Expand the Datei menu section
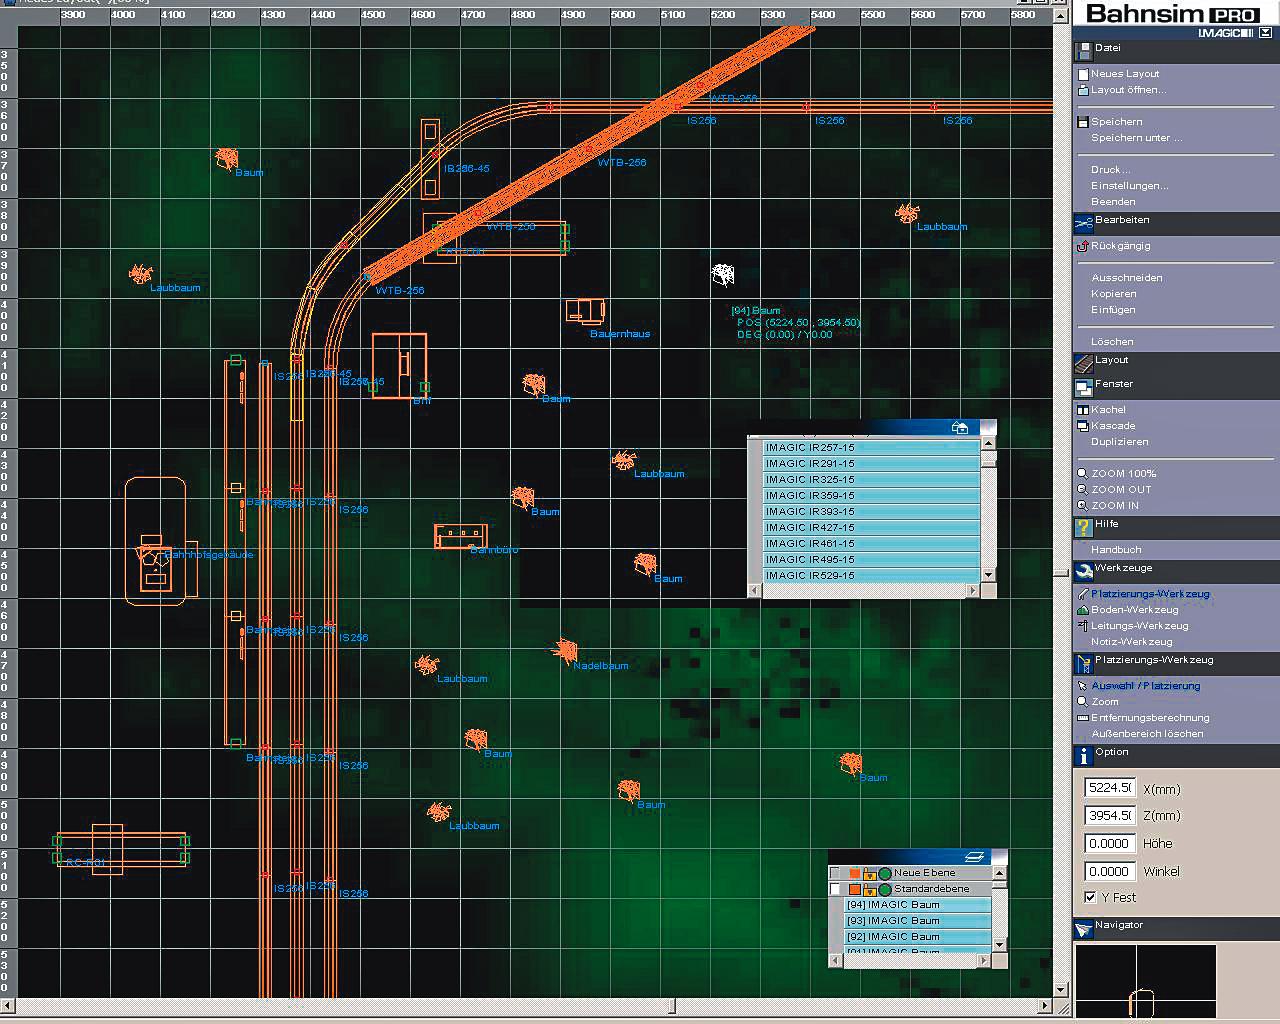1280x1024 pixels. [x=1176, y=51]
